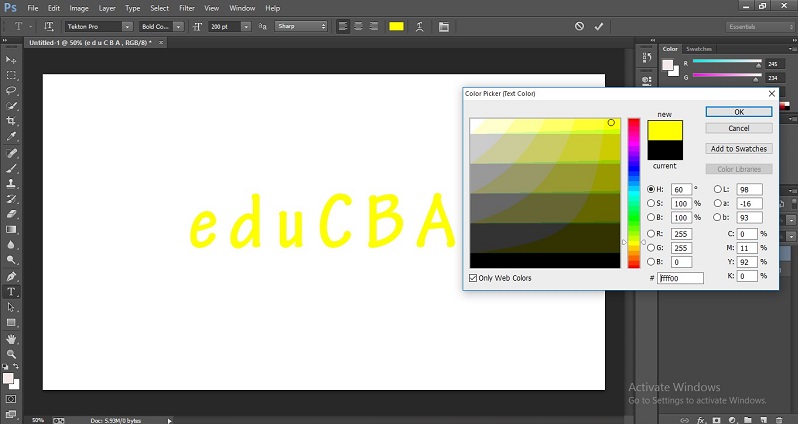The width and height of the screenshot is (798, 424).
Task: Open the Image menu
Action: [79, 8]
